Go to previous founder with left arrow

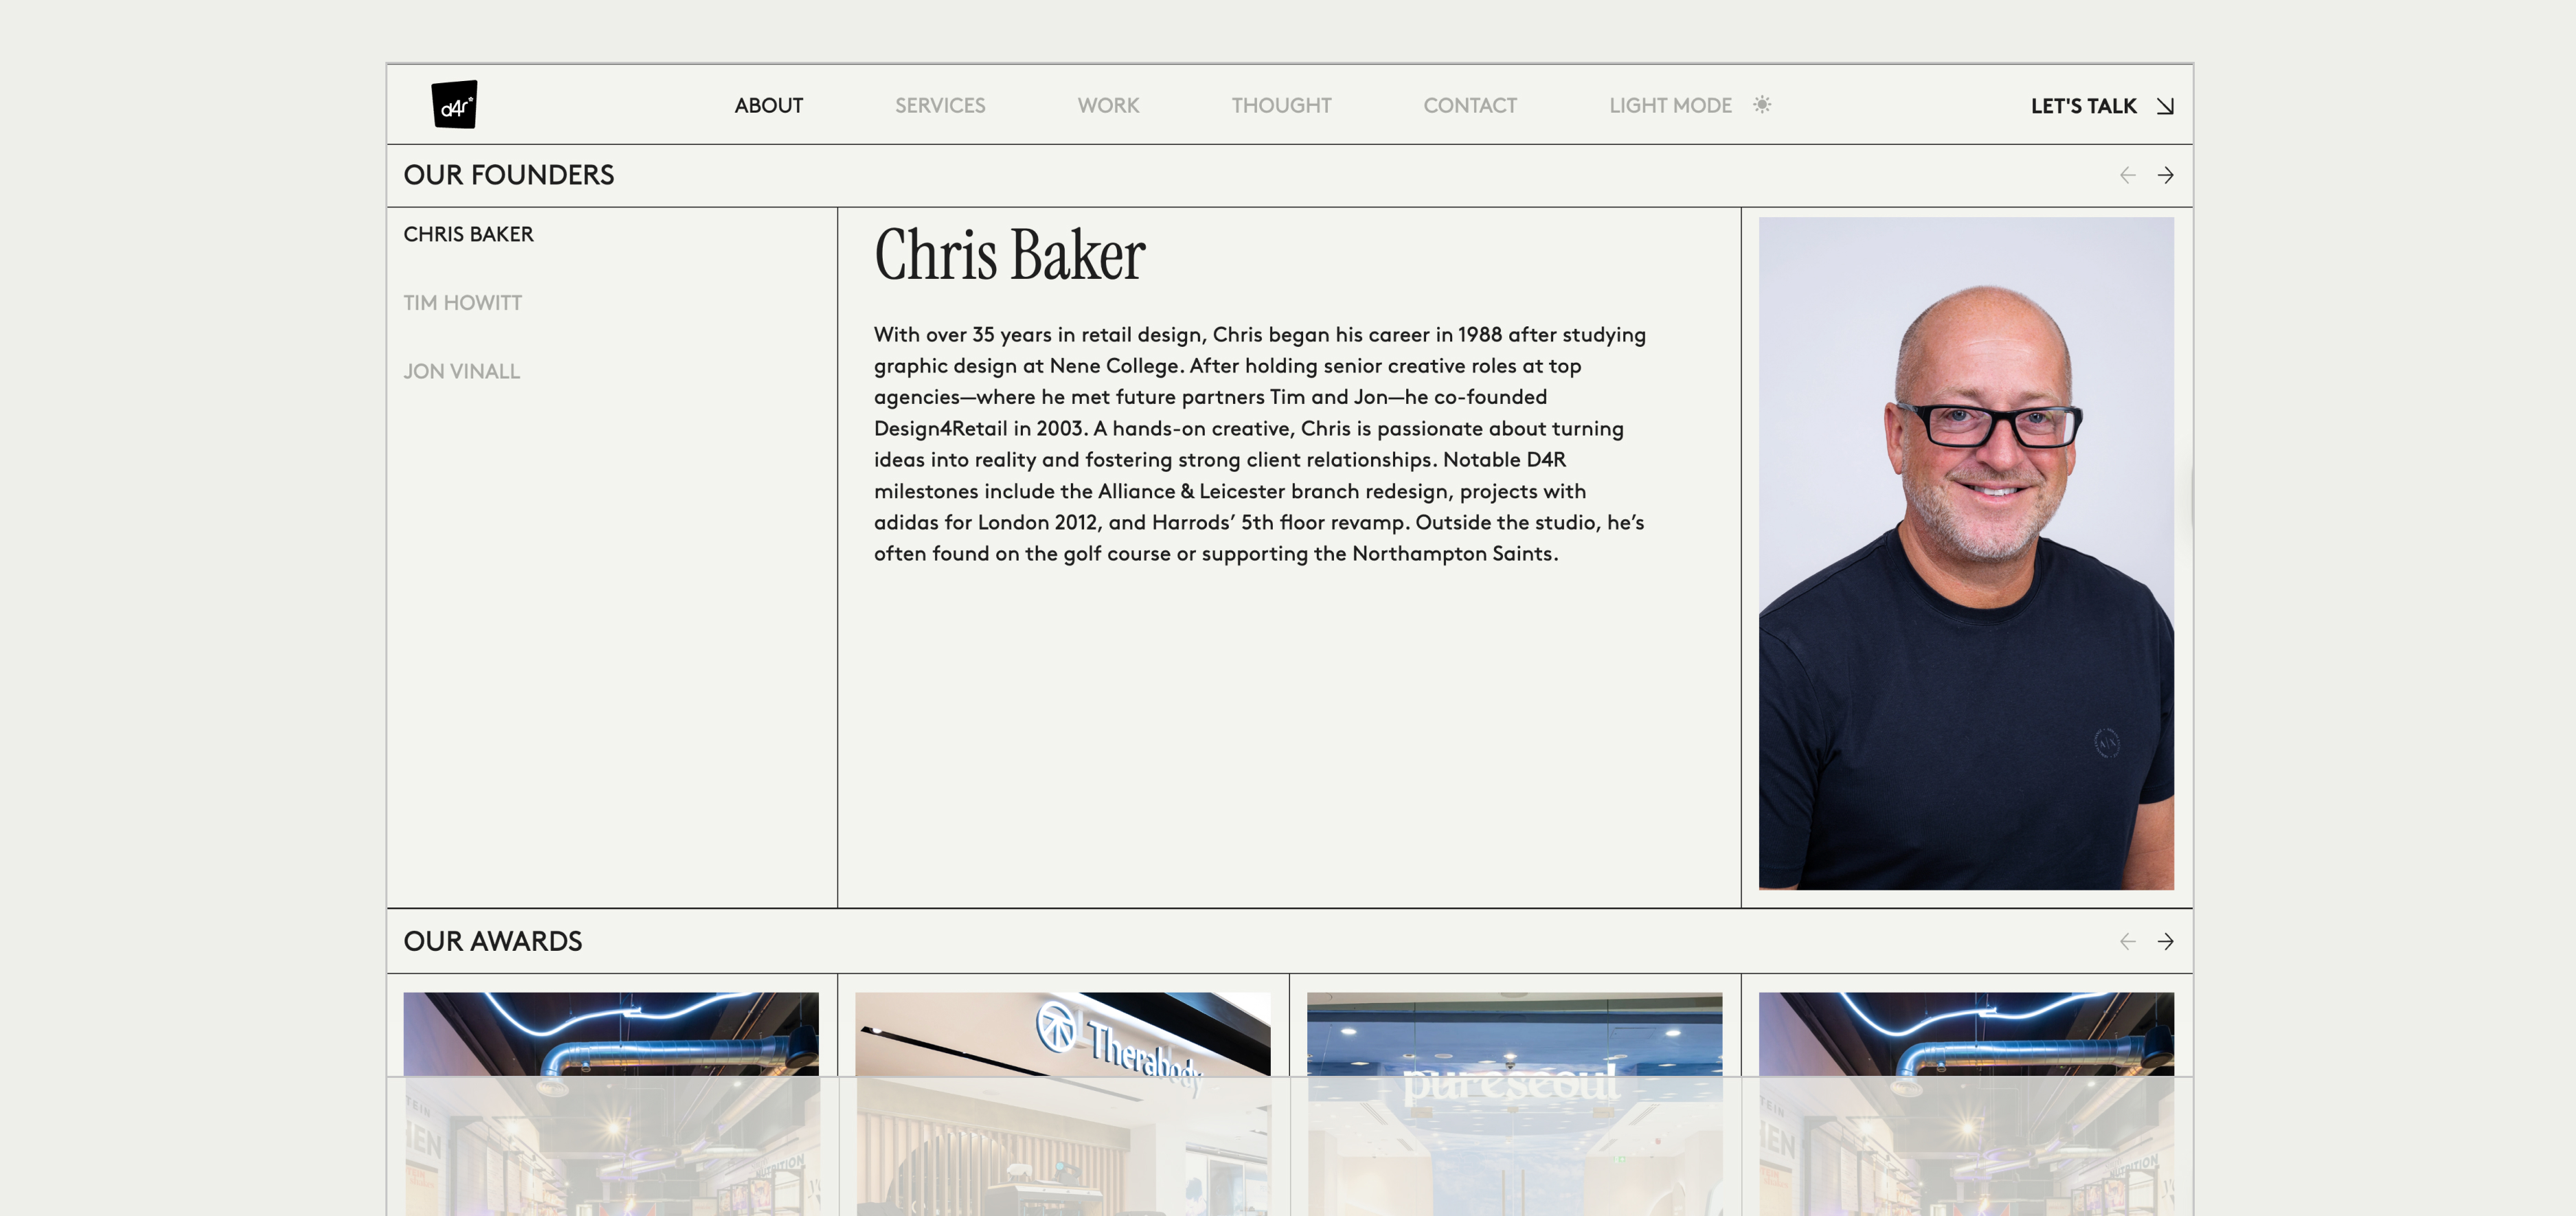click(2127, 176)
